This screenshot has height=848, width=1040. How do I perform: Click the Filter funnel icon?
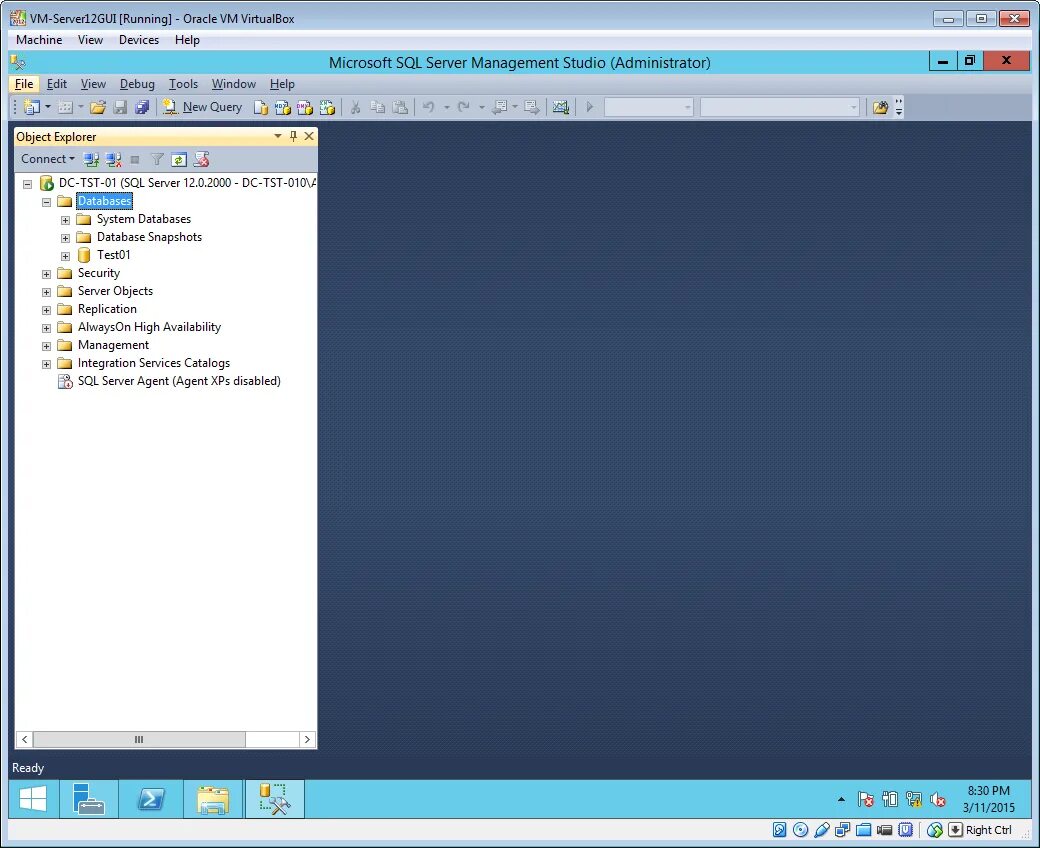click(157, 159)
